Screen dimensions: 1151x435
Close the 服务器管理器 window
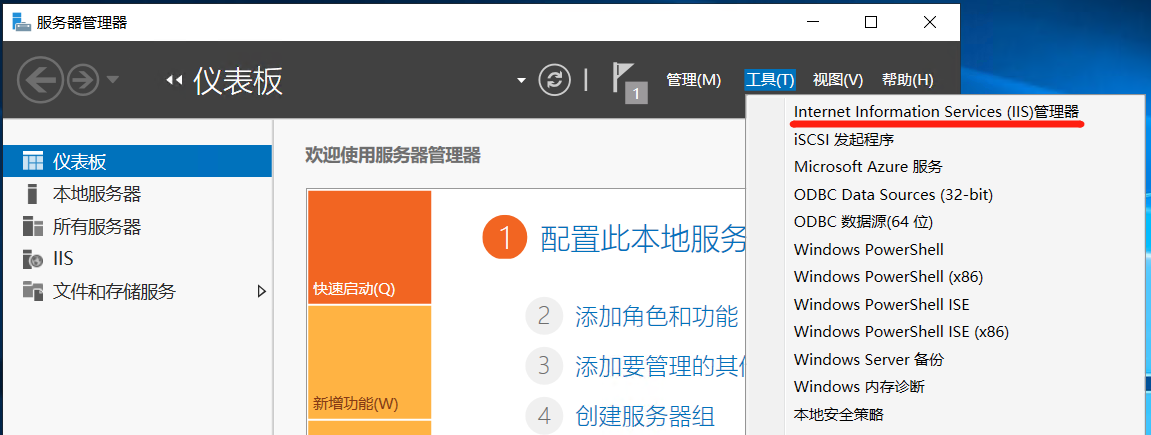[x=930, y=22]
